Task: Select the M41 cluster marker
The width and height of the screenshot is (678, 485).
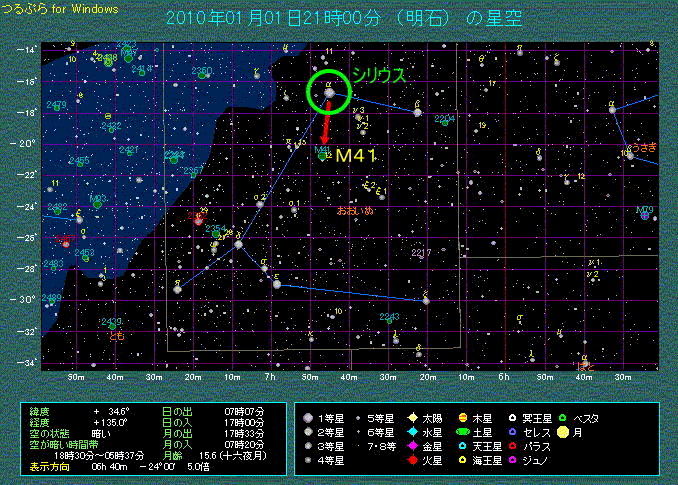Action: [x=322, y=154]
